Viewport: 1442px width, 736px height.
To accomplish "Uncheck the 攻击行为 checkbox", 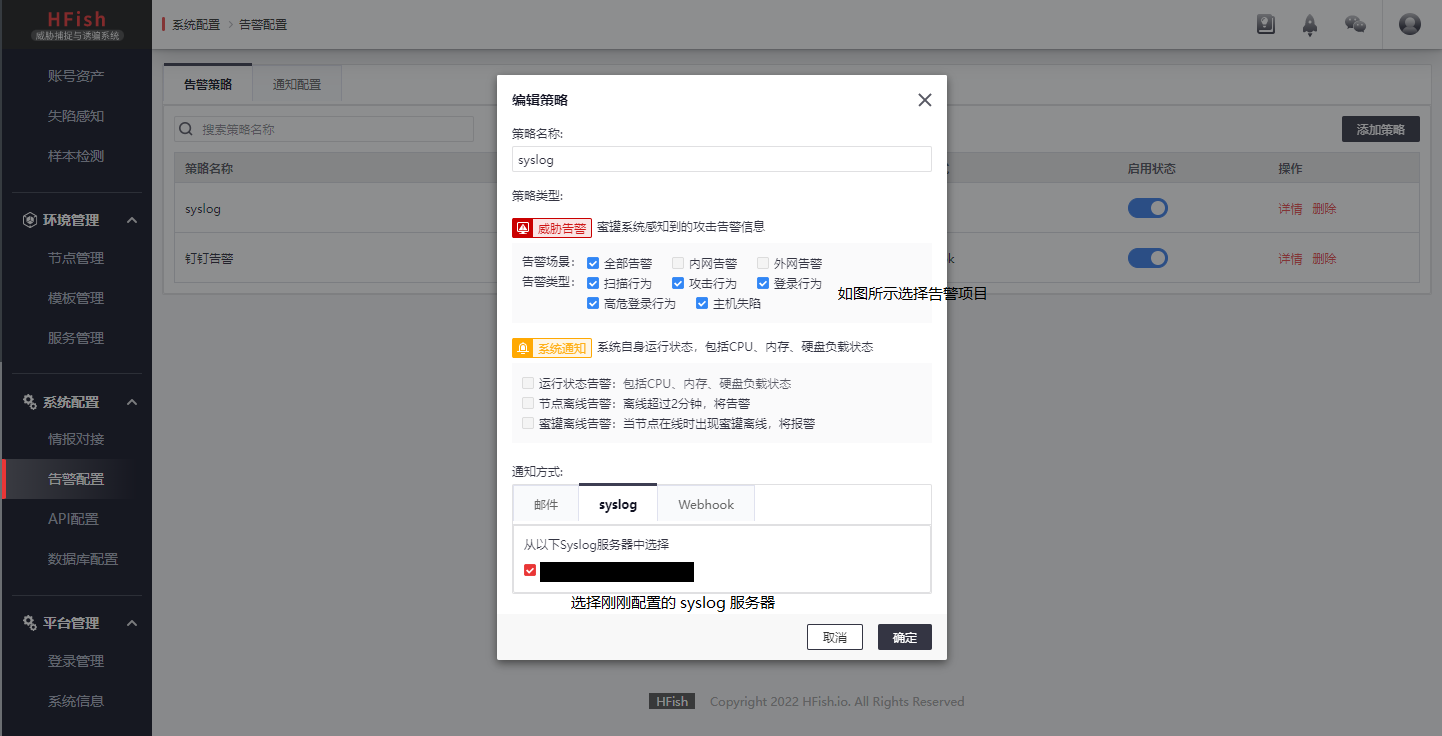I will tap(678, 283).
